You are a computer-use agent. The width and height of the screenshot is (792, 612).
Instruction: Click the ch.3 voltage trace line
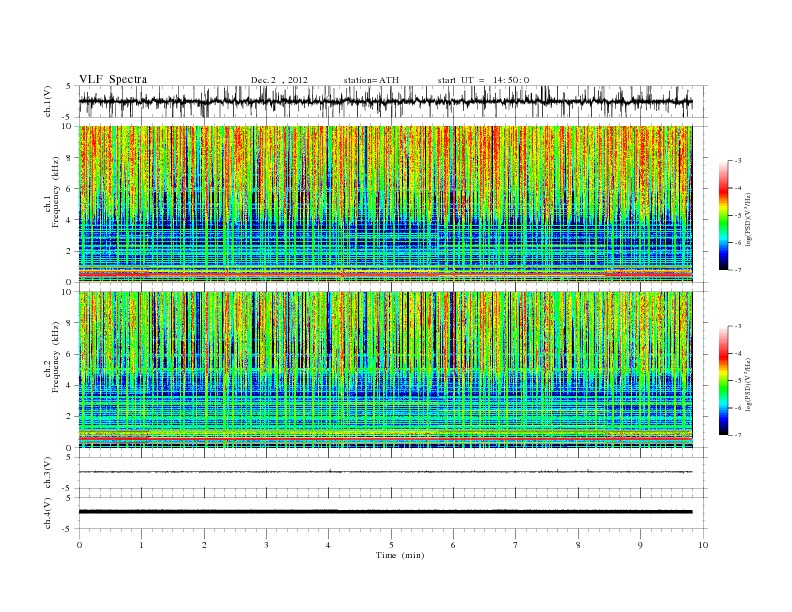tap(385, 472)
